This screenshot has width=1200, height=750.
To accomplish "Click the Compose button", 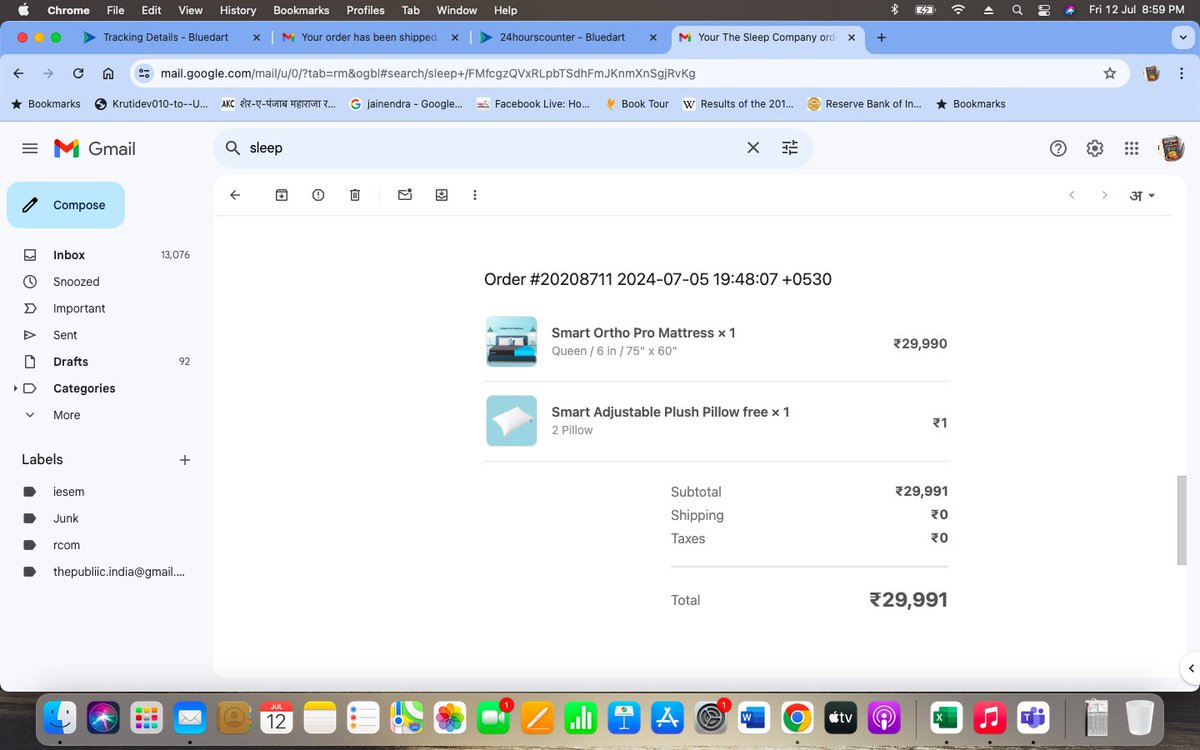I will coord(66,205).
